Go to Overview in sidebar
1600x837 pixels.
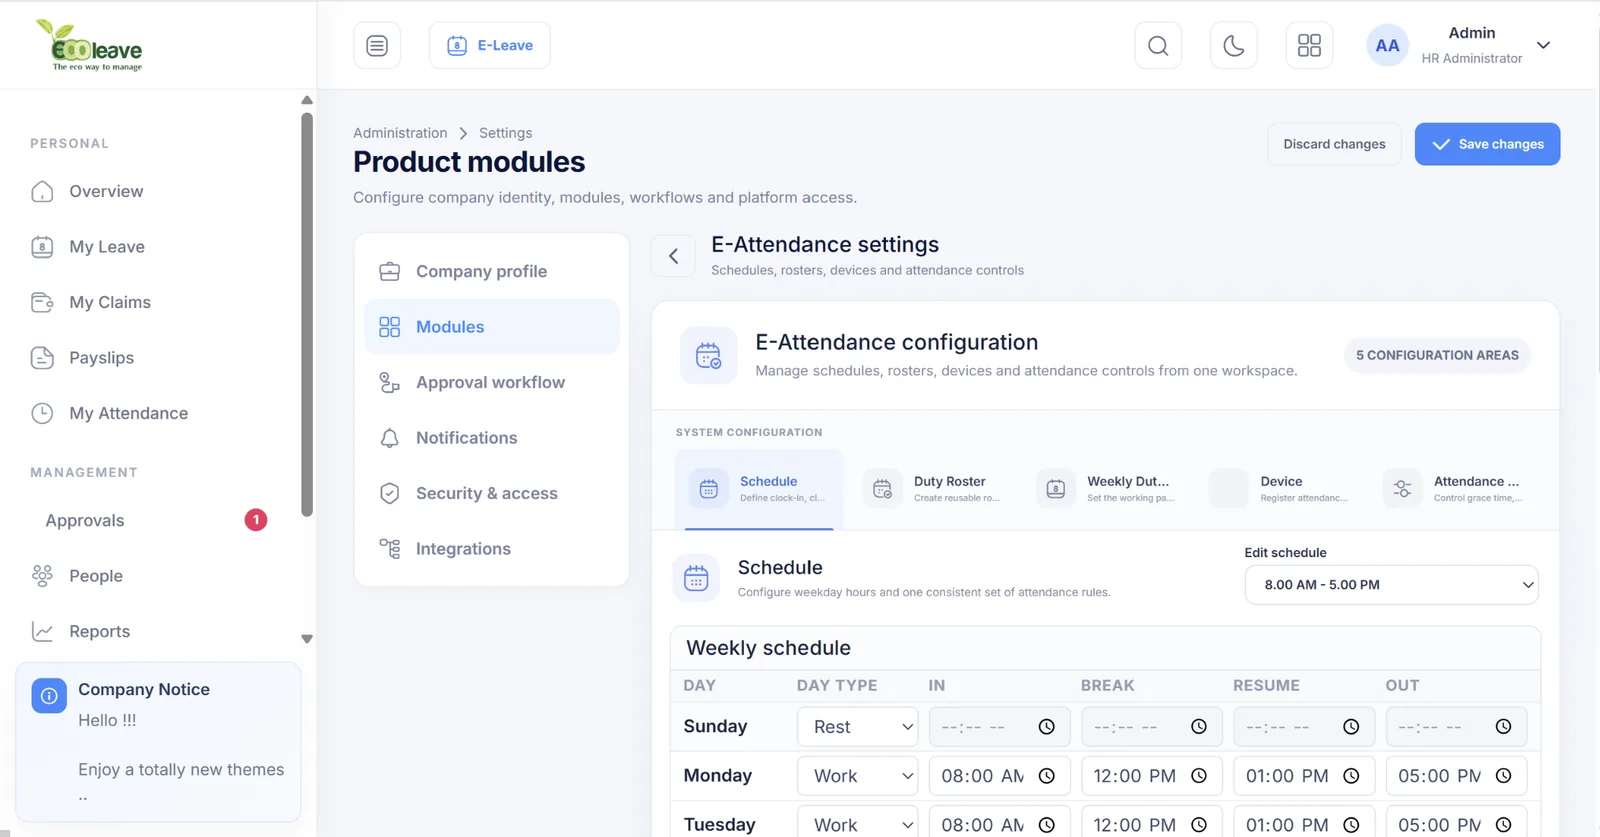[x=106, y=191]
